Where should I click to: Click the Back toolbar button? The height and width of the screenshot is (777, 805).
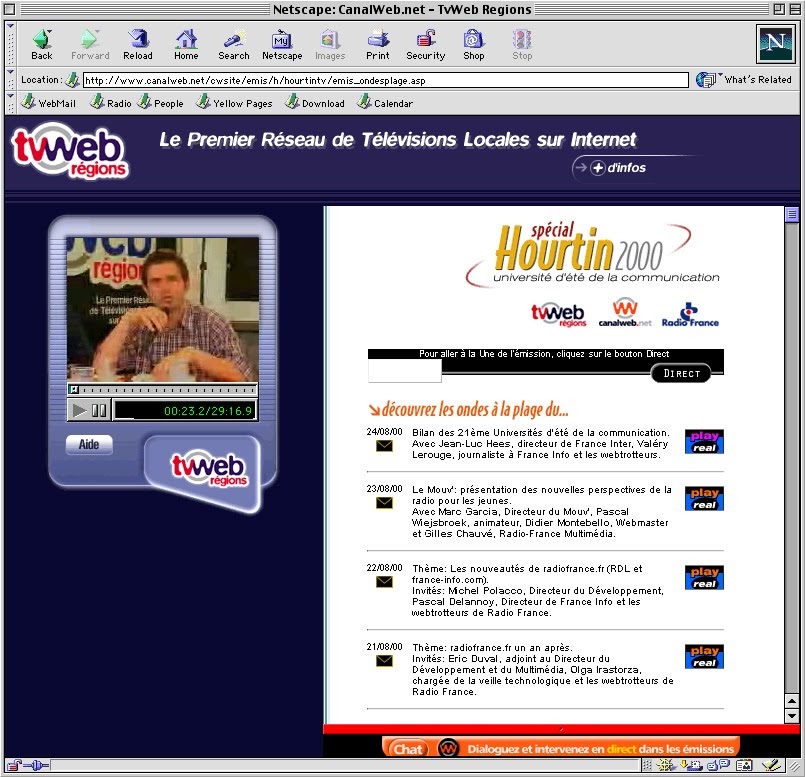pyautogui.click(x=42, y=45)
